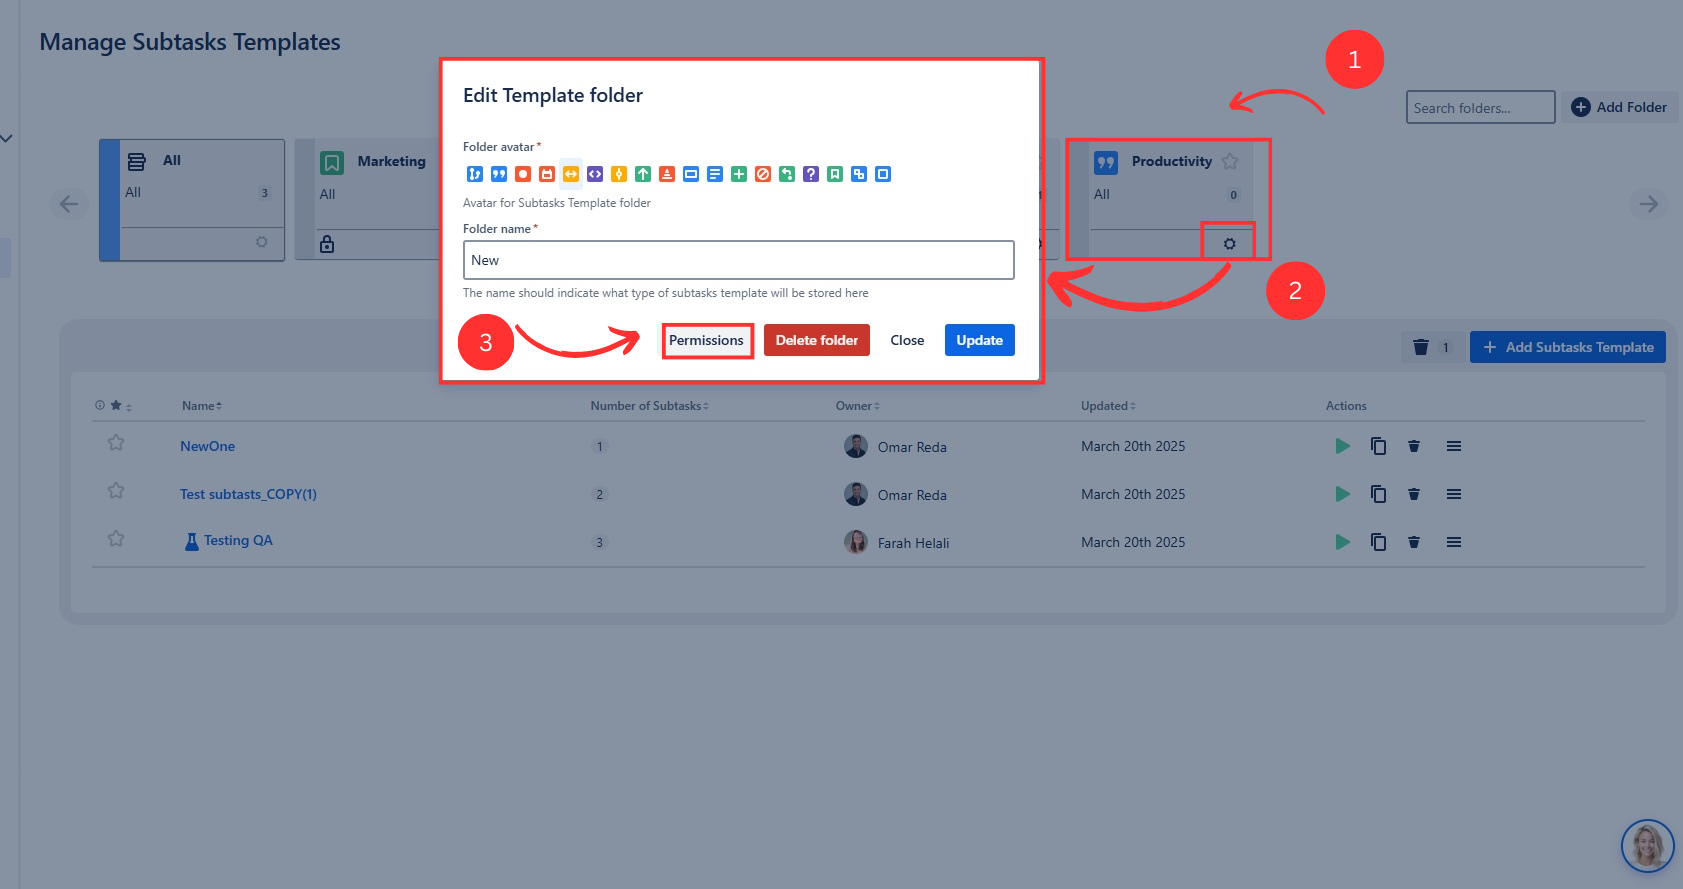
Task: Toggle favorite star on Testing QA row
Action: 116,539
